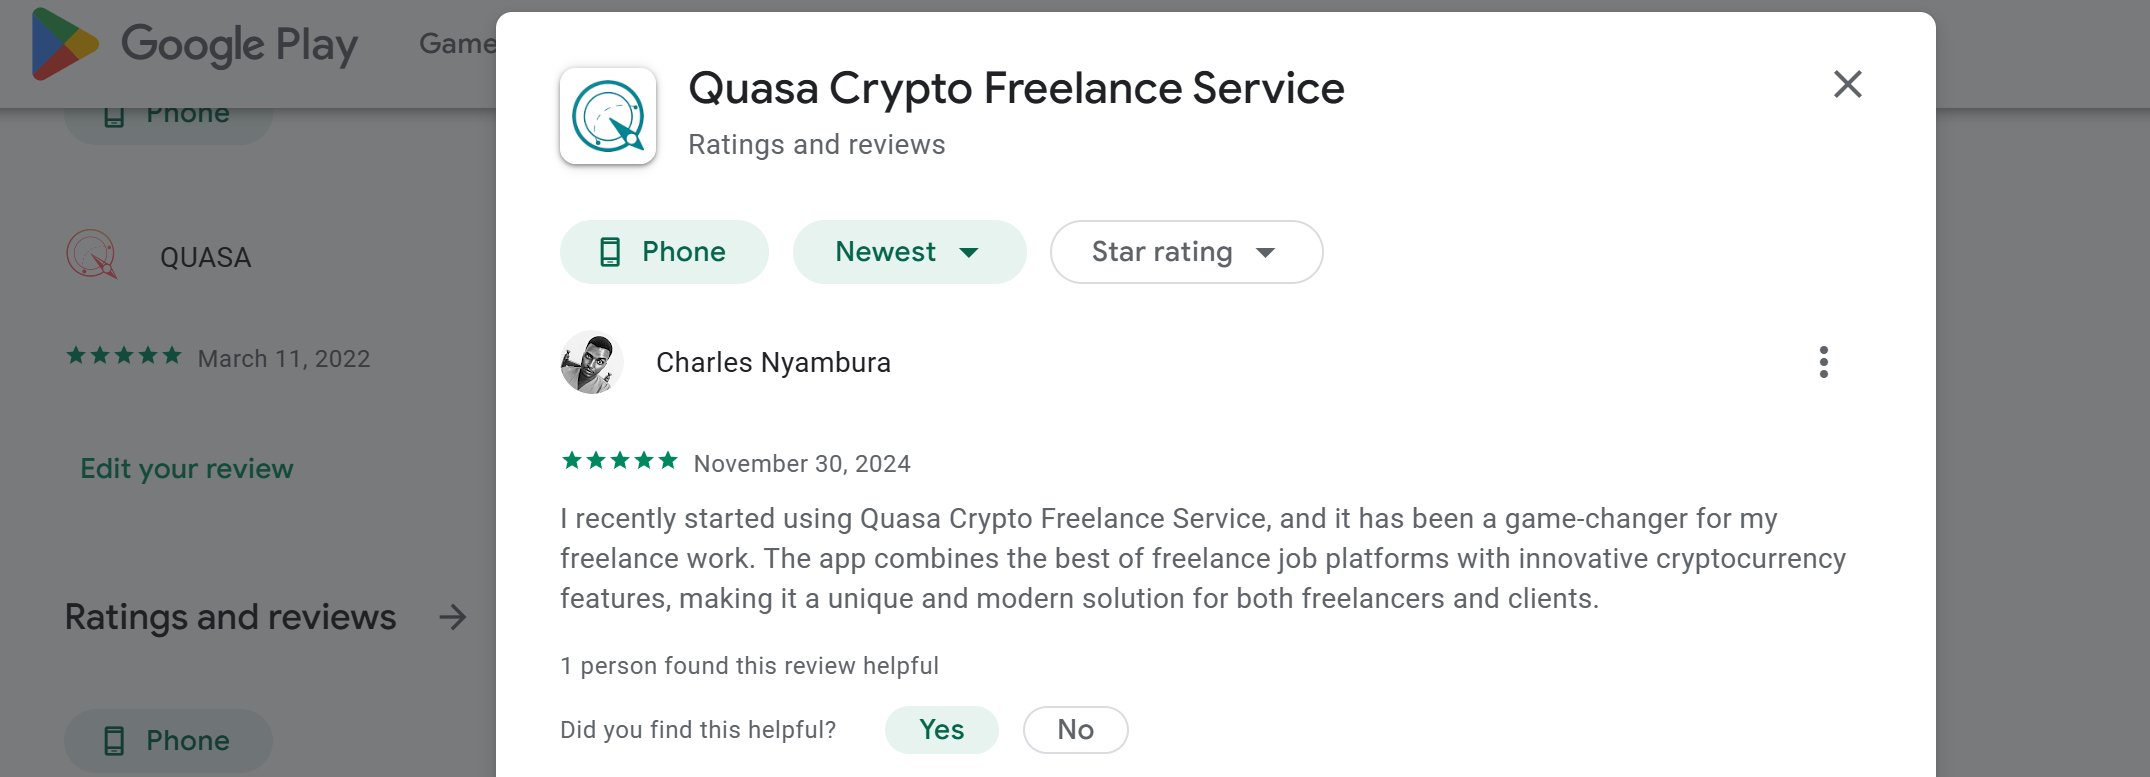Image resolution: width=2150 pixels, height=777 pixels.
Task: Click the phone icon on the Phone filter chip
Action: (611, 252)
